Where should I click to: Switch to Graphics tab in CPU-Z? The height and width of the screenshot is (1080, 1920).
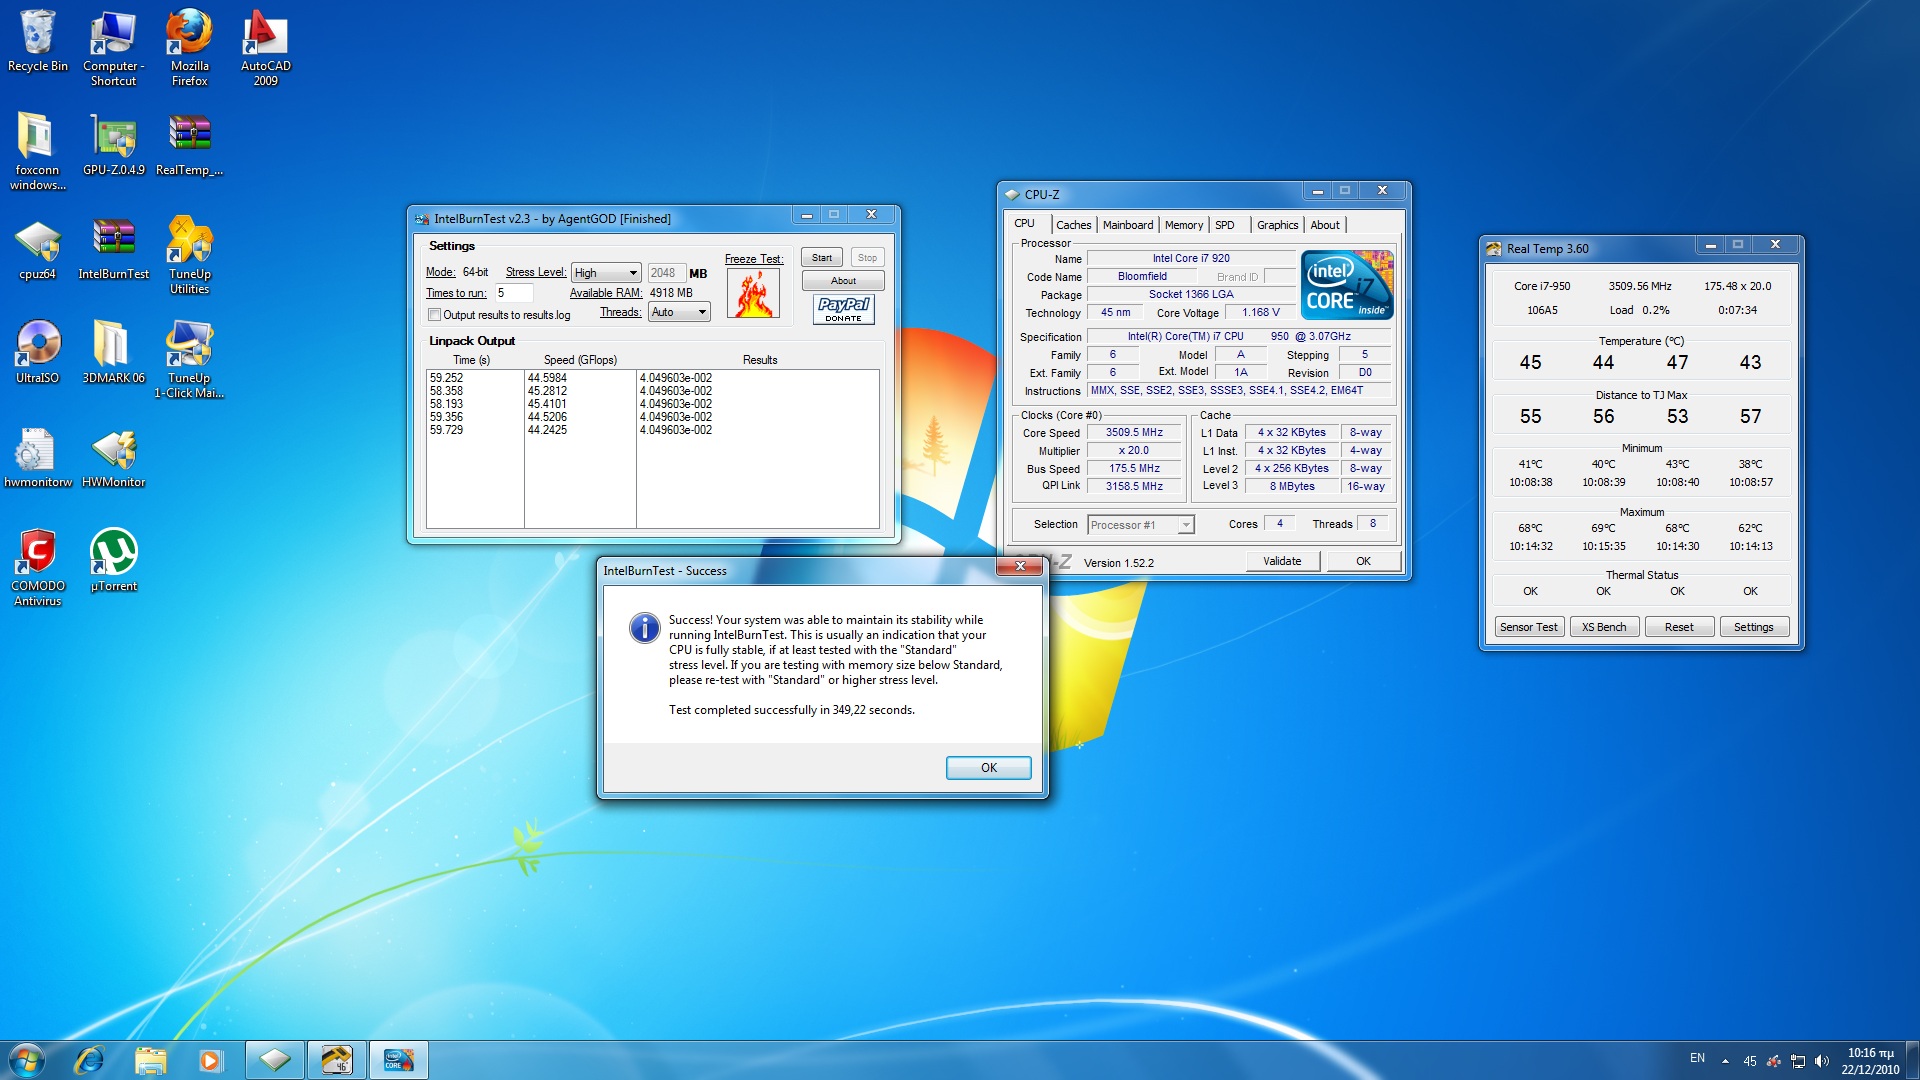coord(1277,225)
